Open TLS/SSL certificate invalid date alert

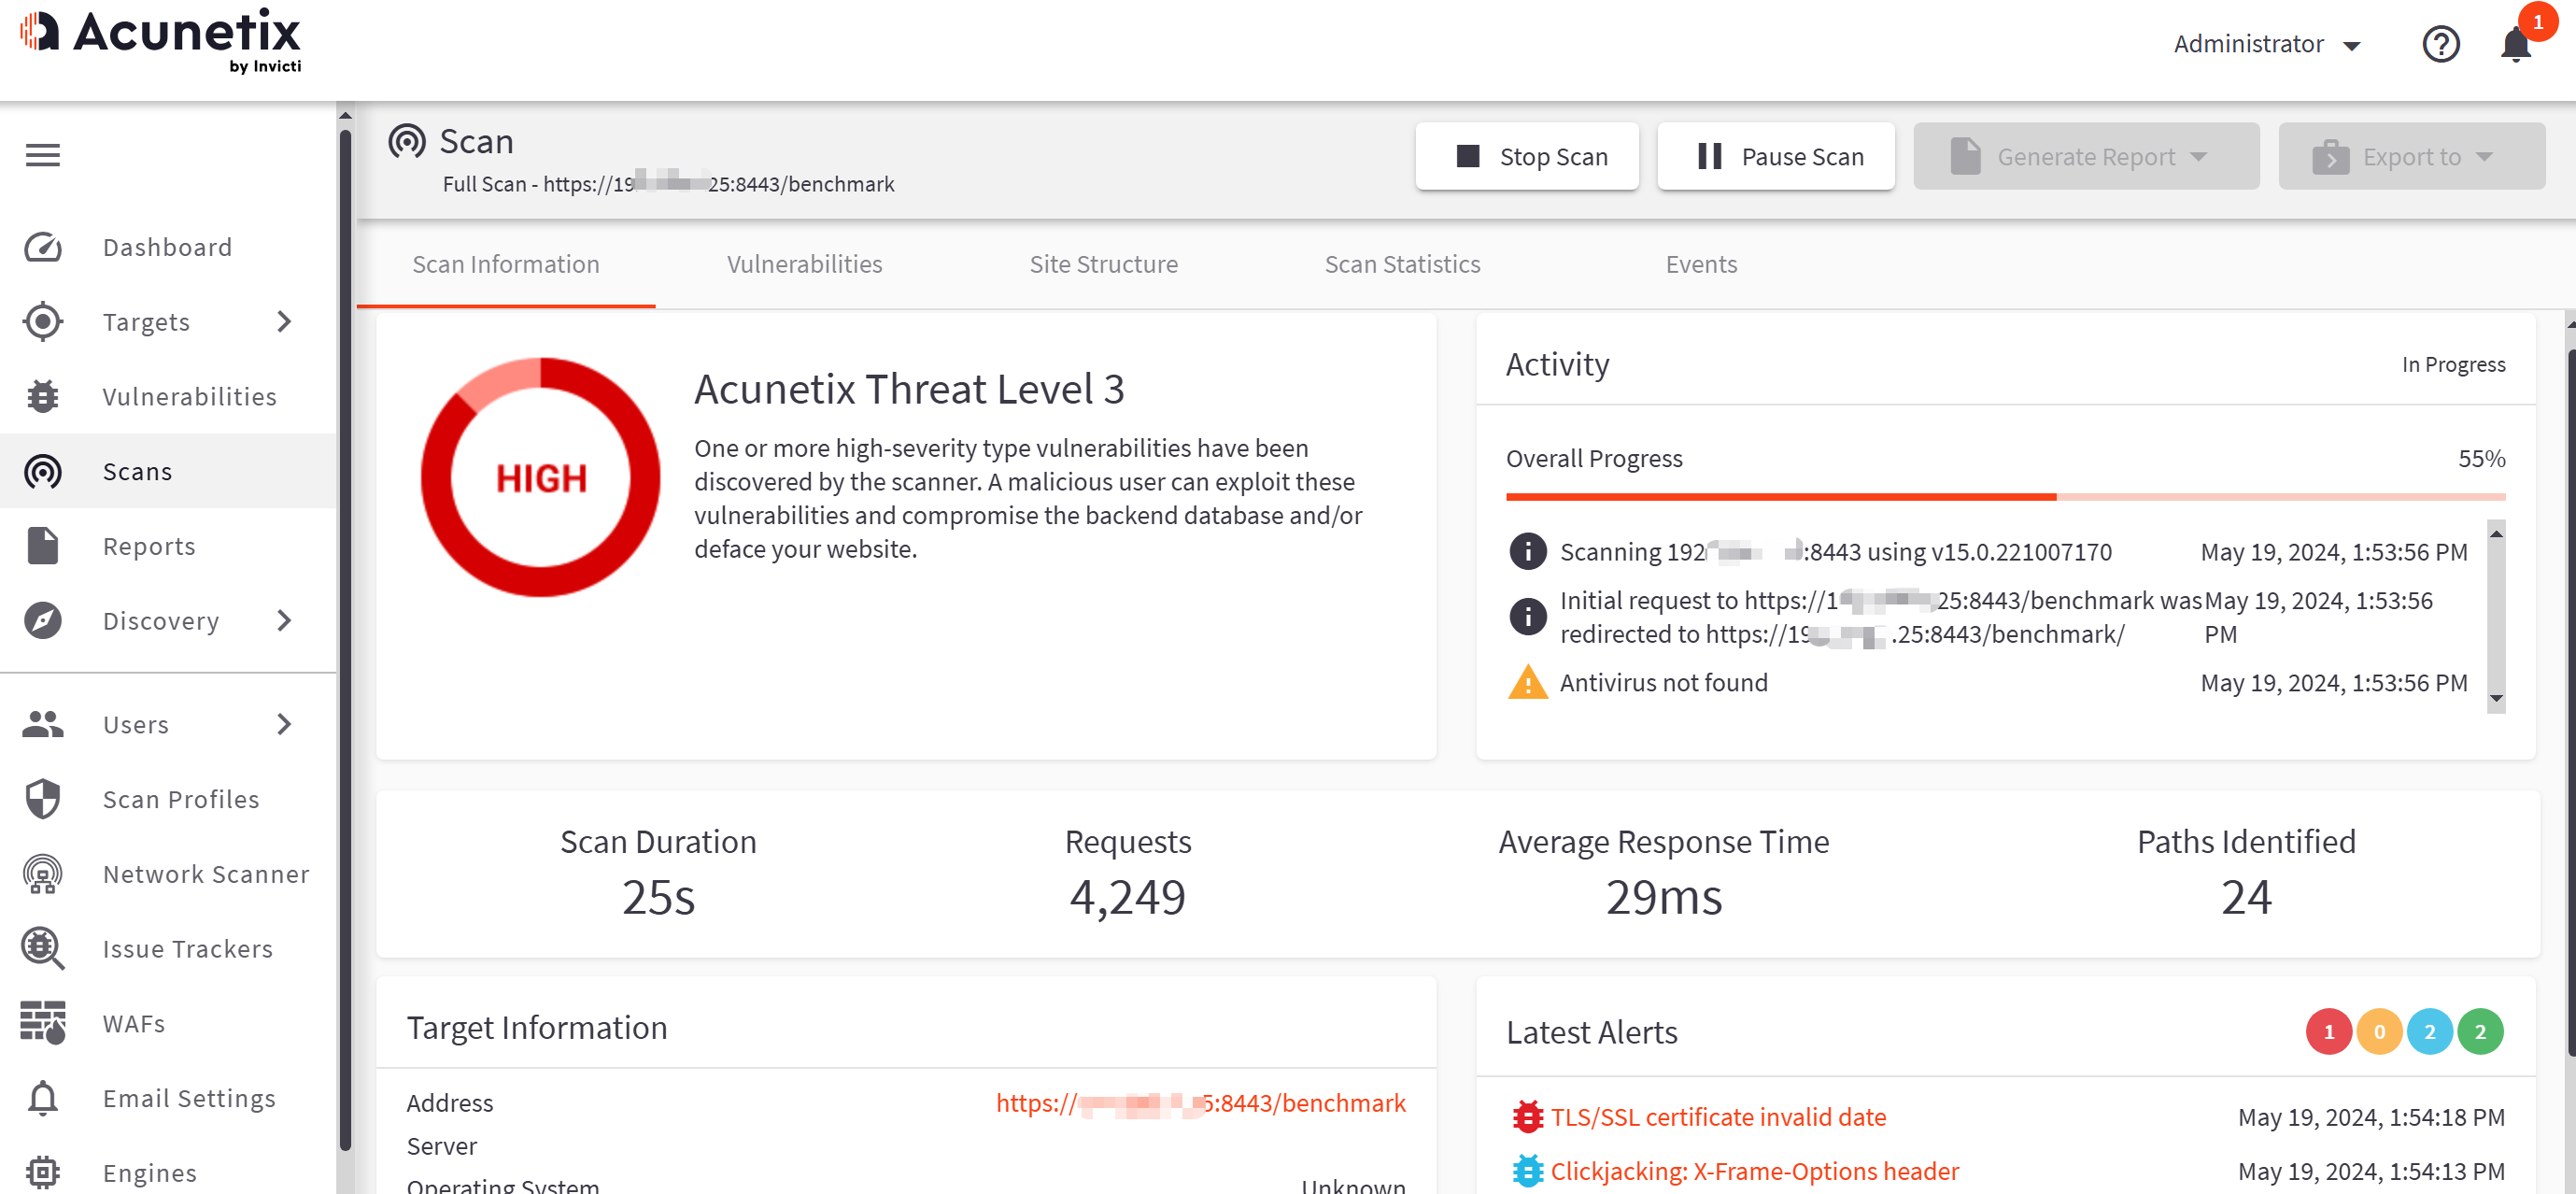click(1717, 1117)
